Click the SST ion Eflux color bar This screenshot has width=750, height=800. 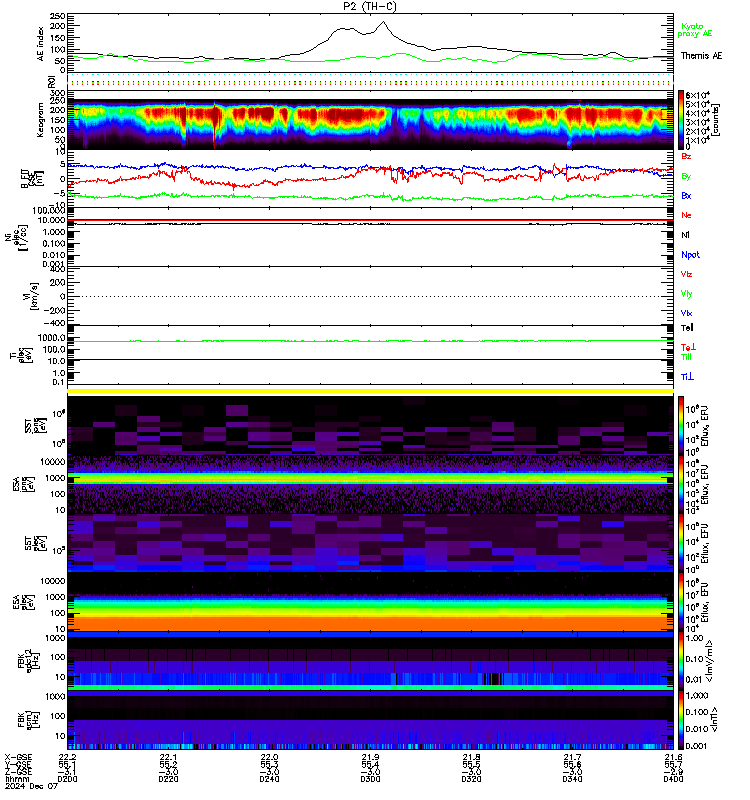pyautogui.click(x=681, y=425)
